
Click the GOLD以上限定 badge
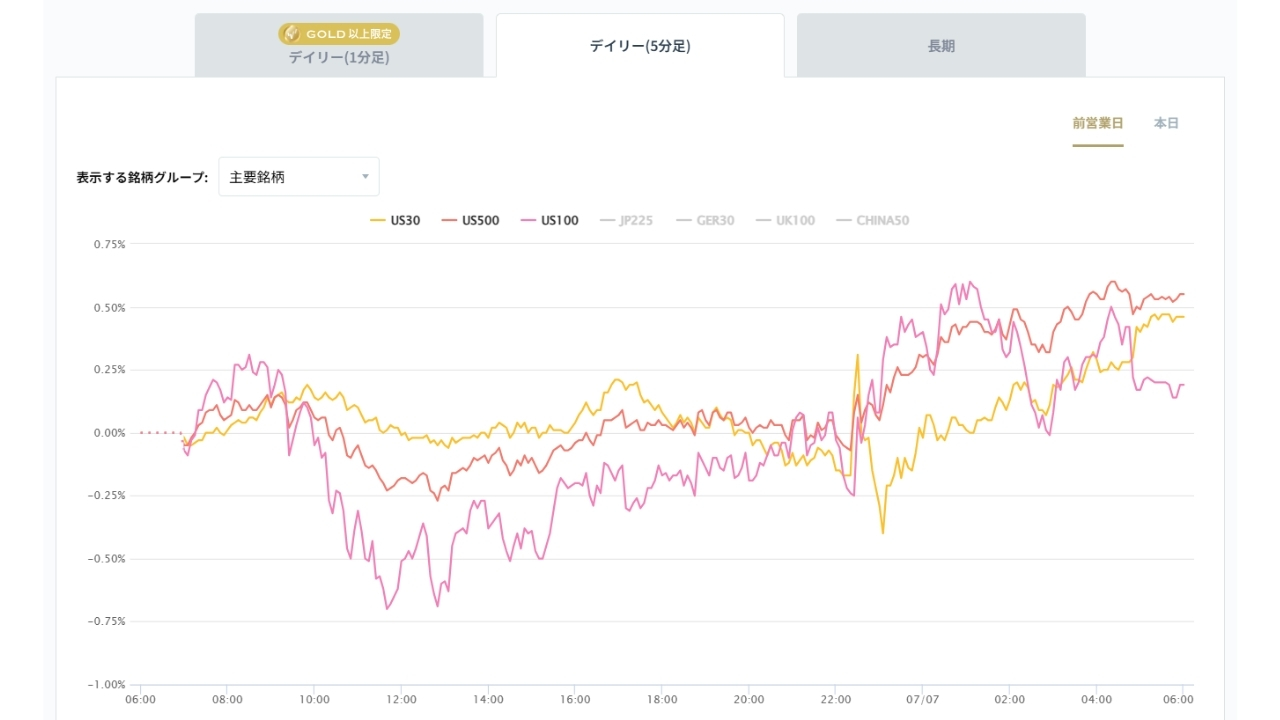339,34
